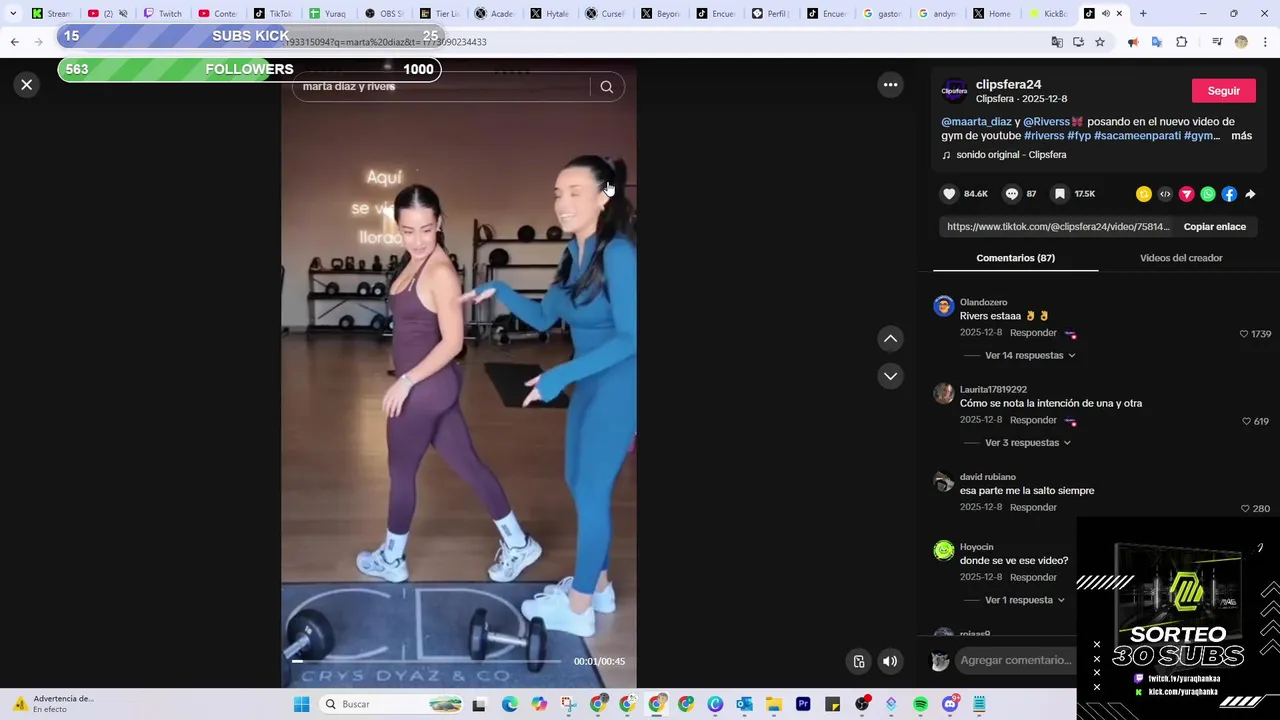Switch to Comentarios (87) tab
This screenshot has width=1280, height=720.
tap(1015, 258)
